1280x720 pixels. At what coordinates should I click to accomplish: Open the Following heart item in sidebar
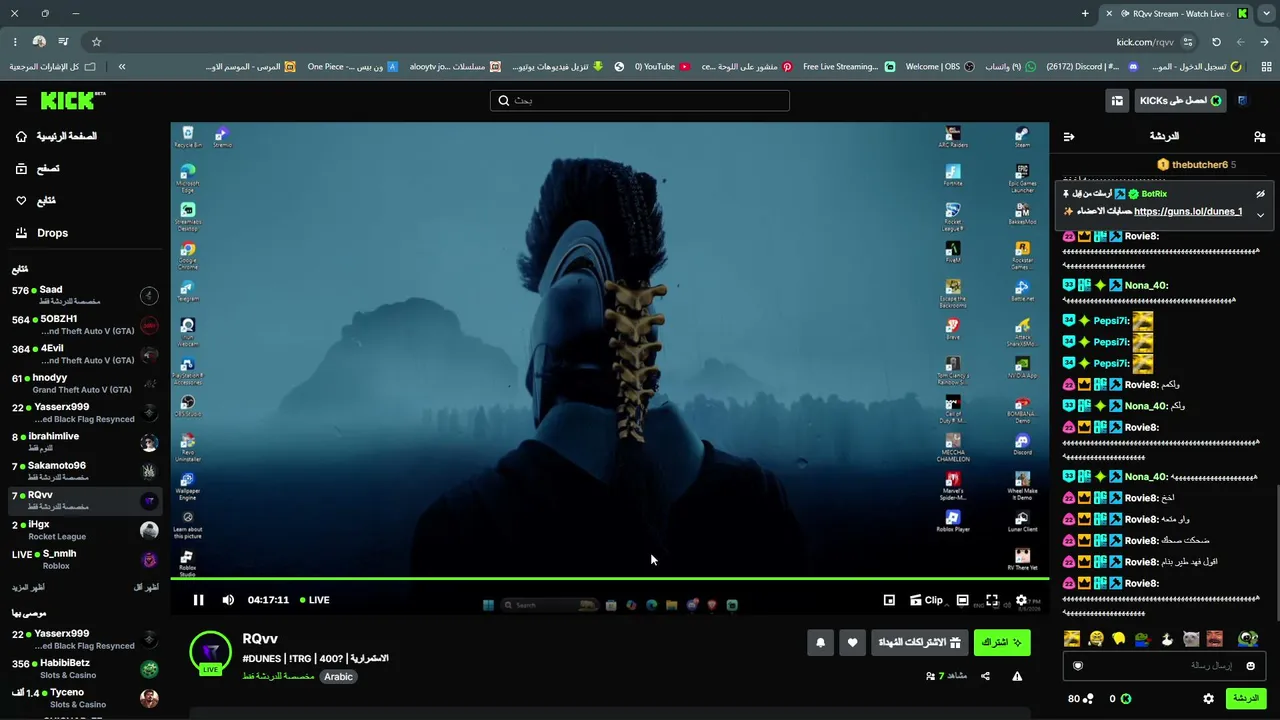[36, 201]
